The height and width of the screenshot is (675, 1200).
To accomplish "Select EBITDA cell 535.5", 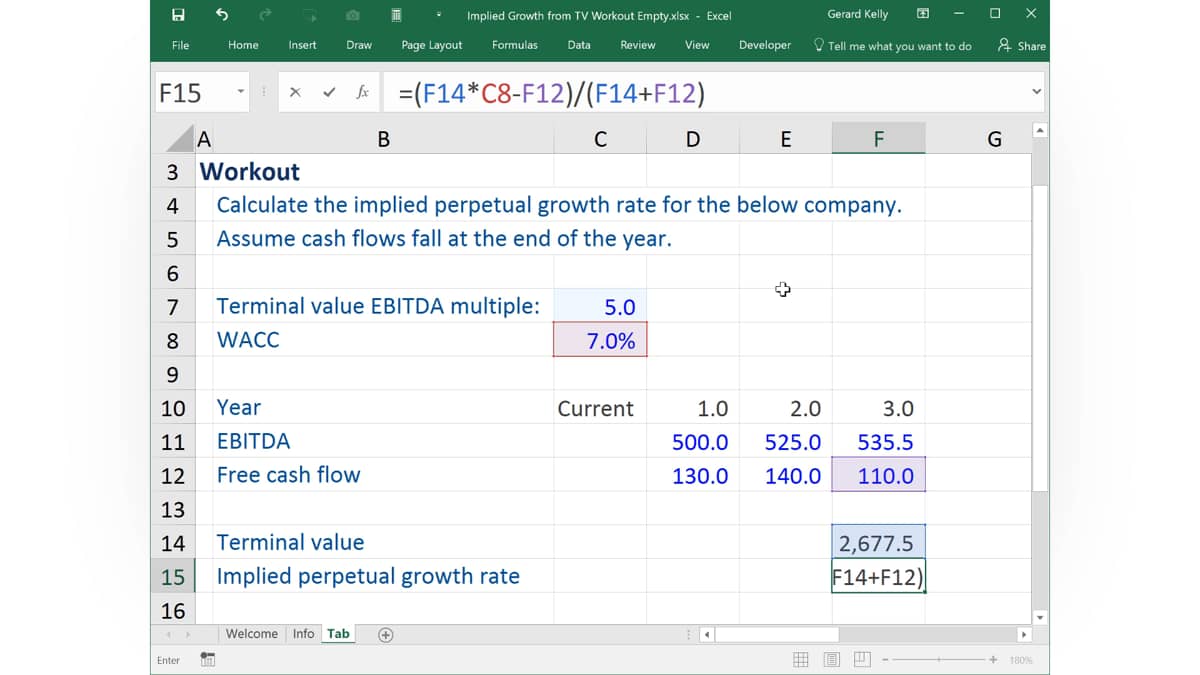I will click(878, 442).
